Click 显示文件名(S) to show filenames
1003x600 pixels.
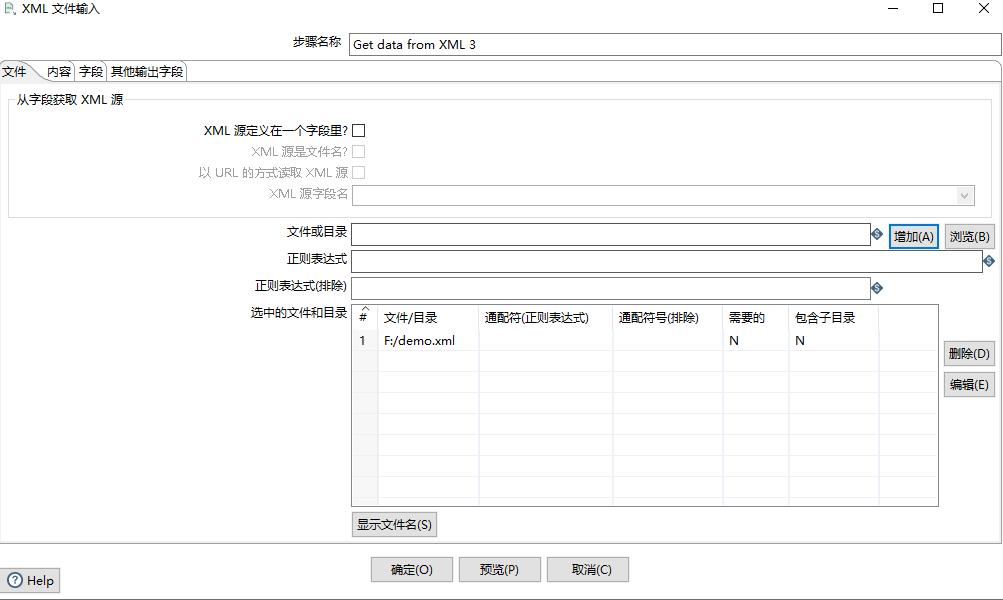394,524
